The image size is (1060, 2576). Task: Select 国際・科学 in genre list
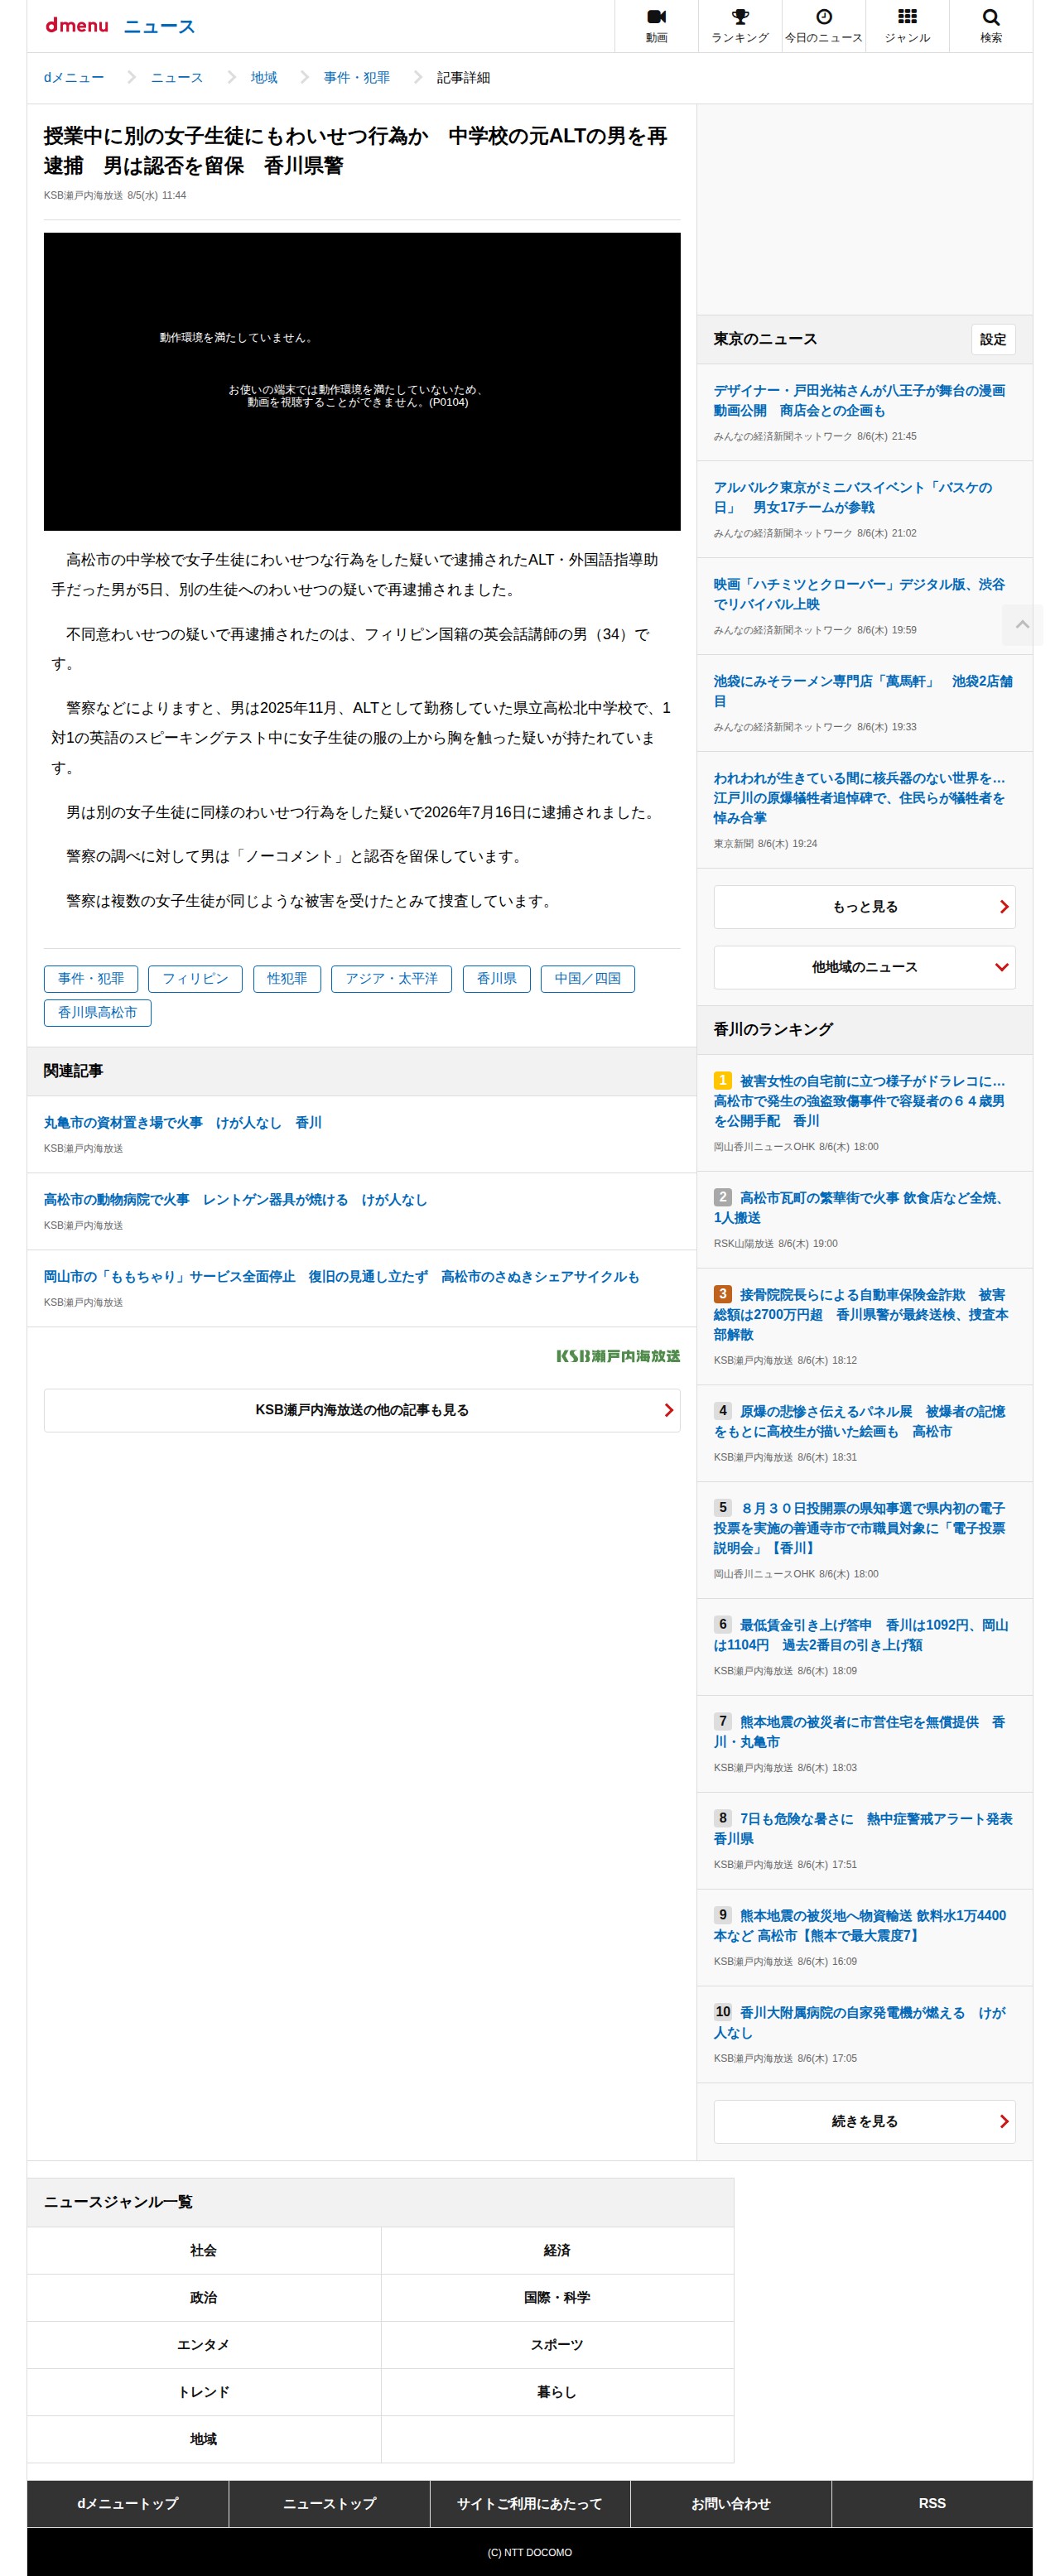click(557, 2297)
